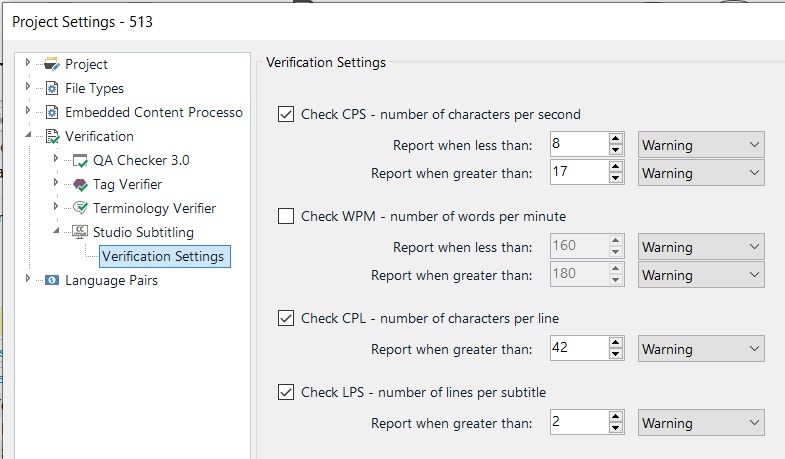Uncheck Check CPL characters per line
The width and height of the screenshot is (785, 459).
pos(286,318)
